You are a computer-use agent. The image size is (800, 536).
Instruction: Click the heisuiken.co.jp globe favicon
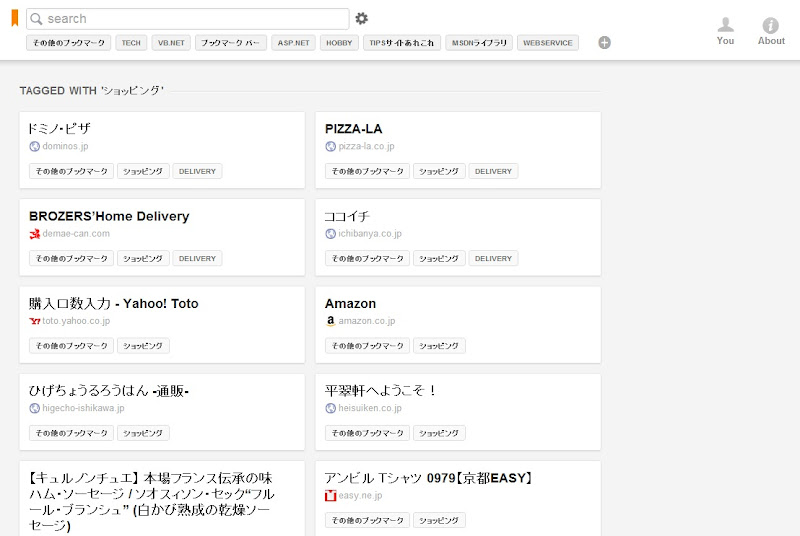point(330,408)
